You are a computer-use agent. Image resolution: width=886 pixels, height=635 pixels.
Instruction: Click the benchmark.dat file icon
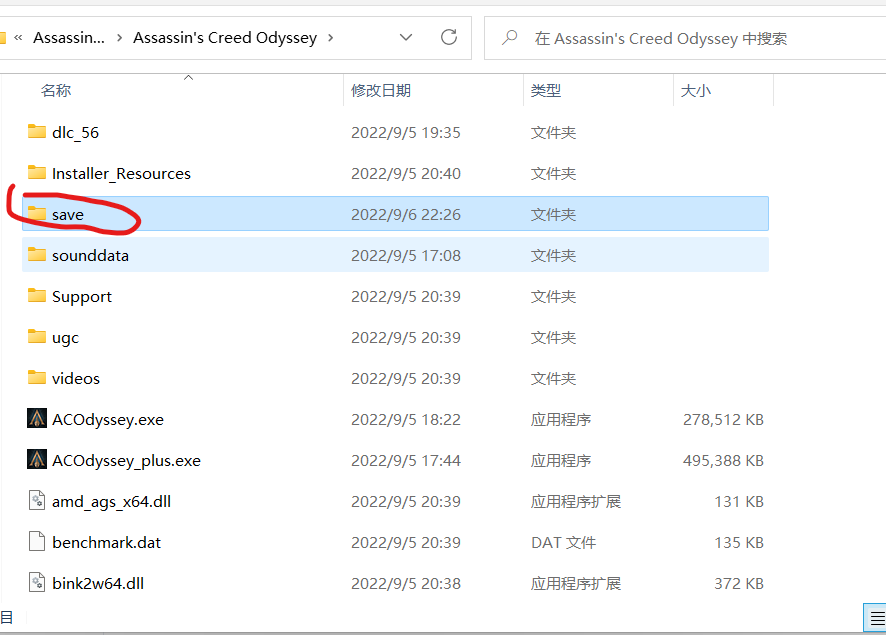pos(37,541)
